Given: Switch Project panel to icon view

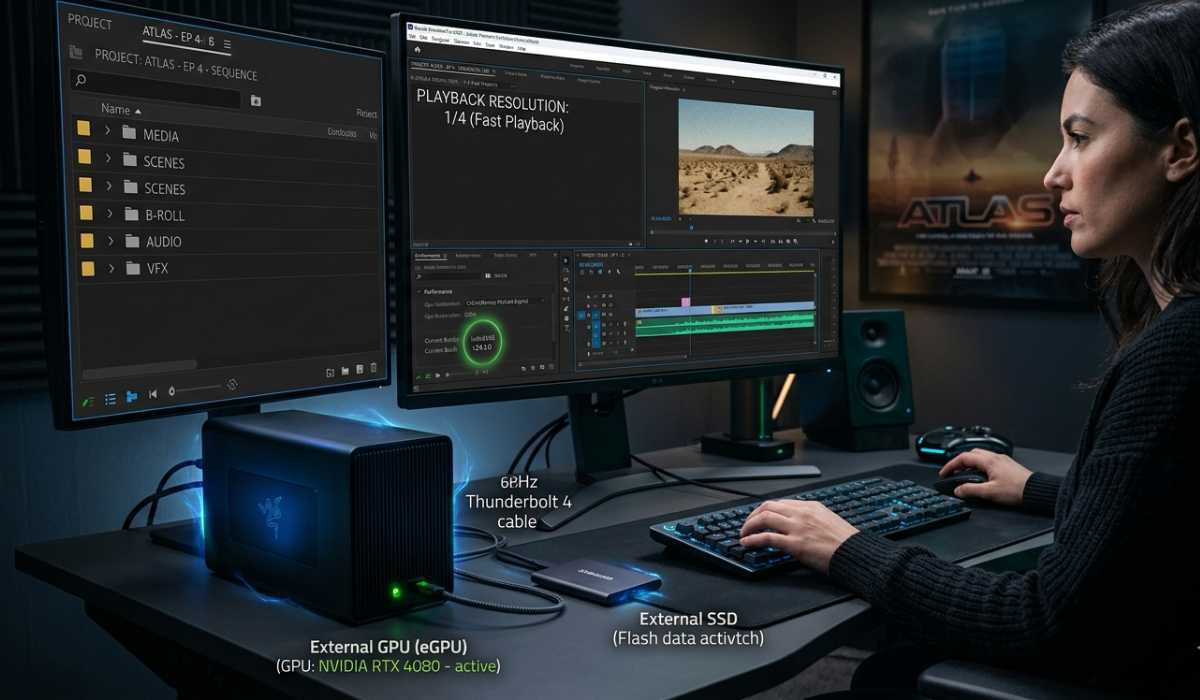Looking at the screenshot, I should [131, 397].
